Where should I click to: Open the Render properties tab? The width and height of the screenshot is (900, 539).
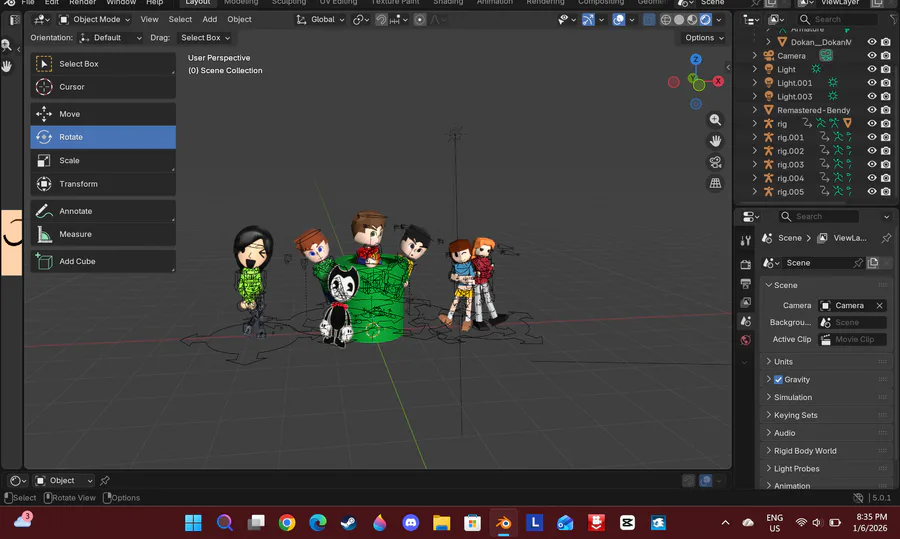746,265
